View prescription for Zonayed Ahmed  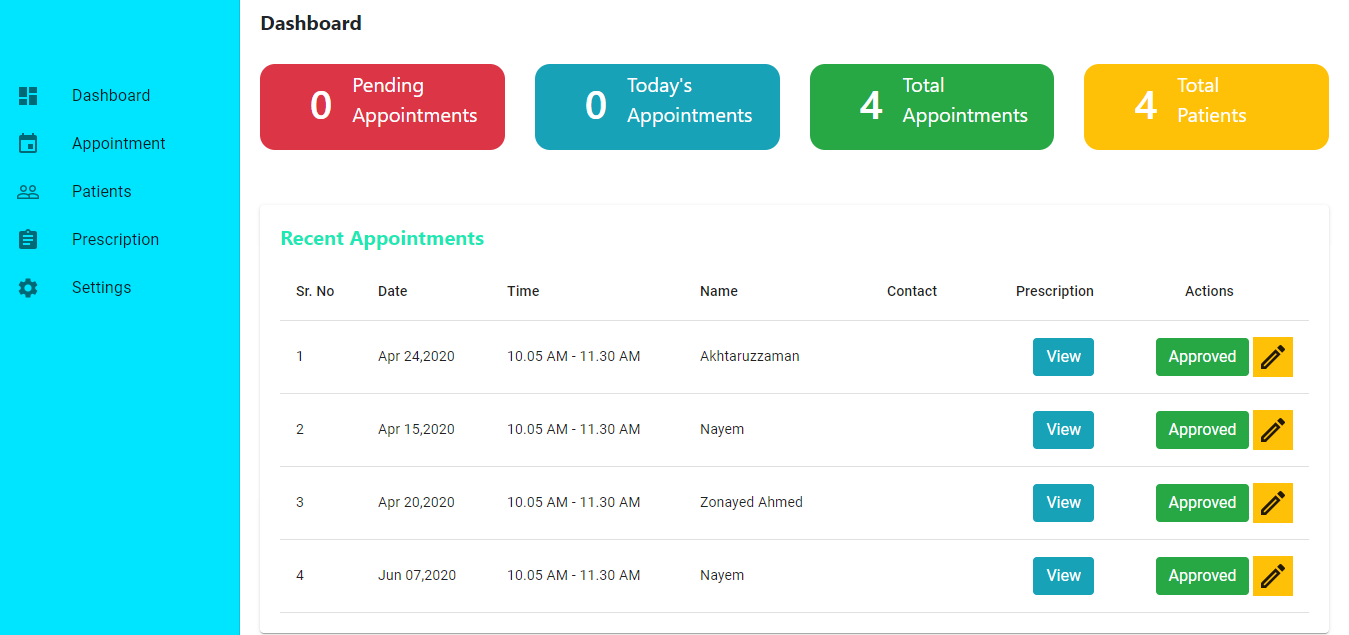(x=1063, y=503)
